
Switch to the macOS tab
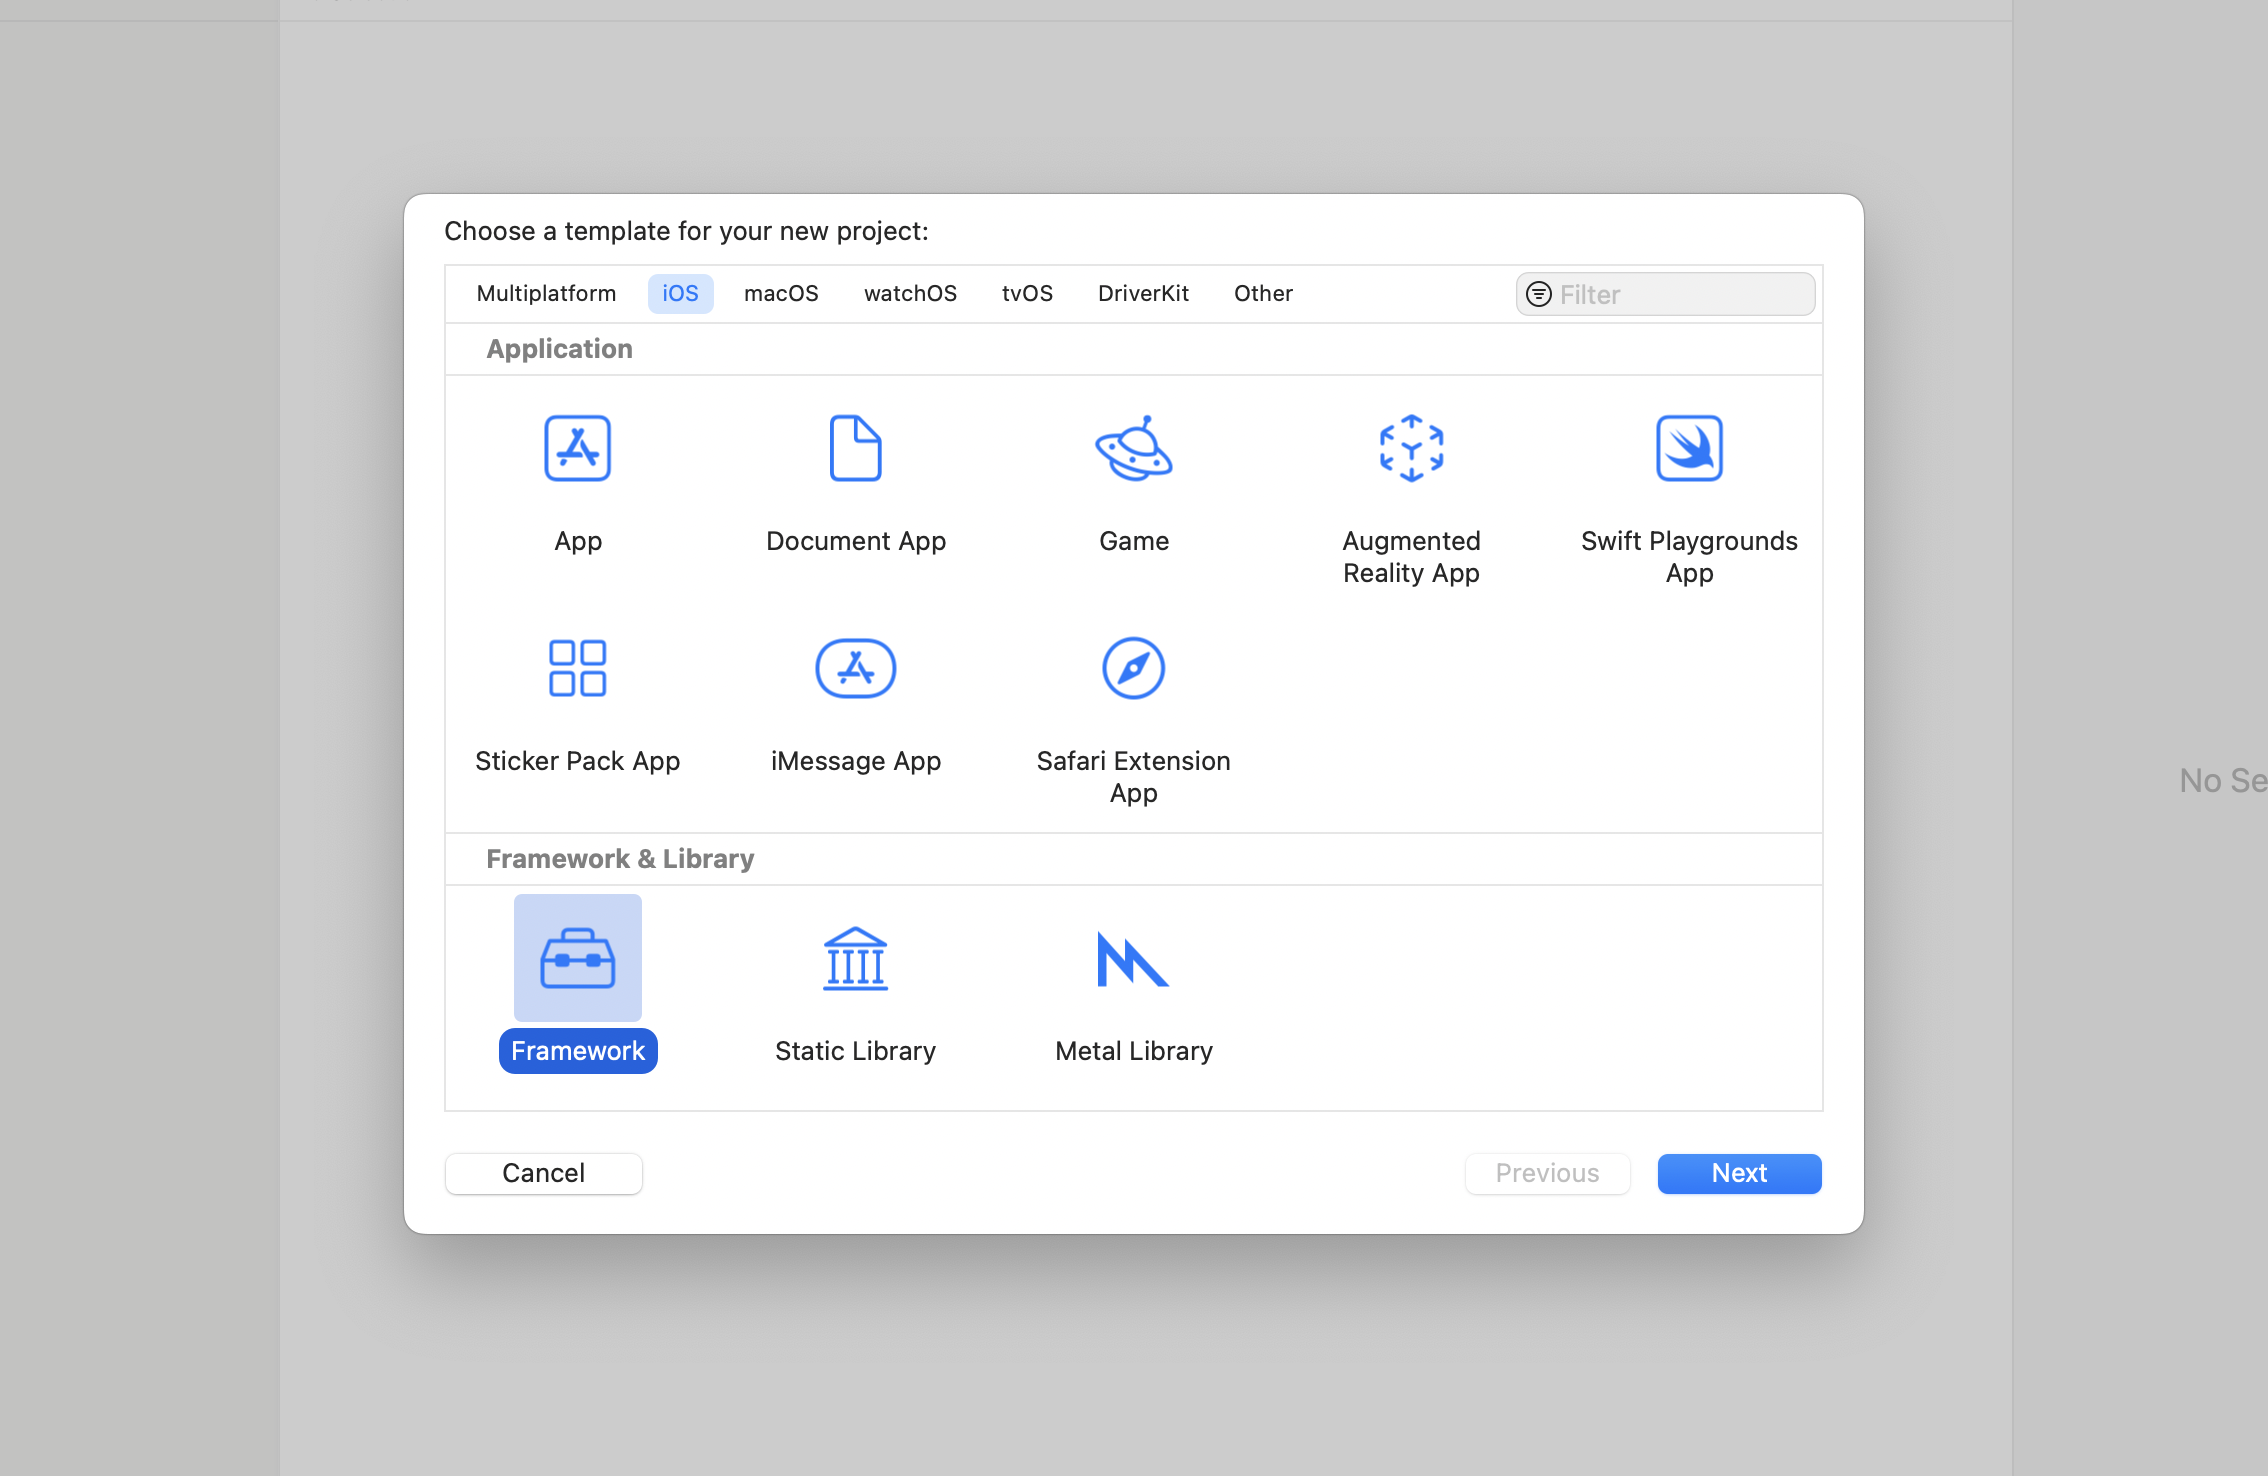pyautogui.click(x=781, y=293)
